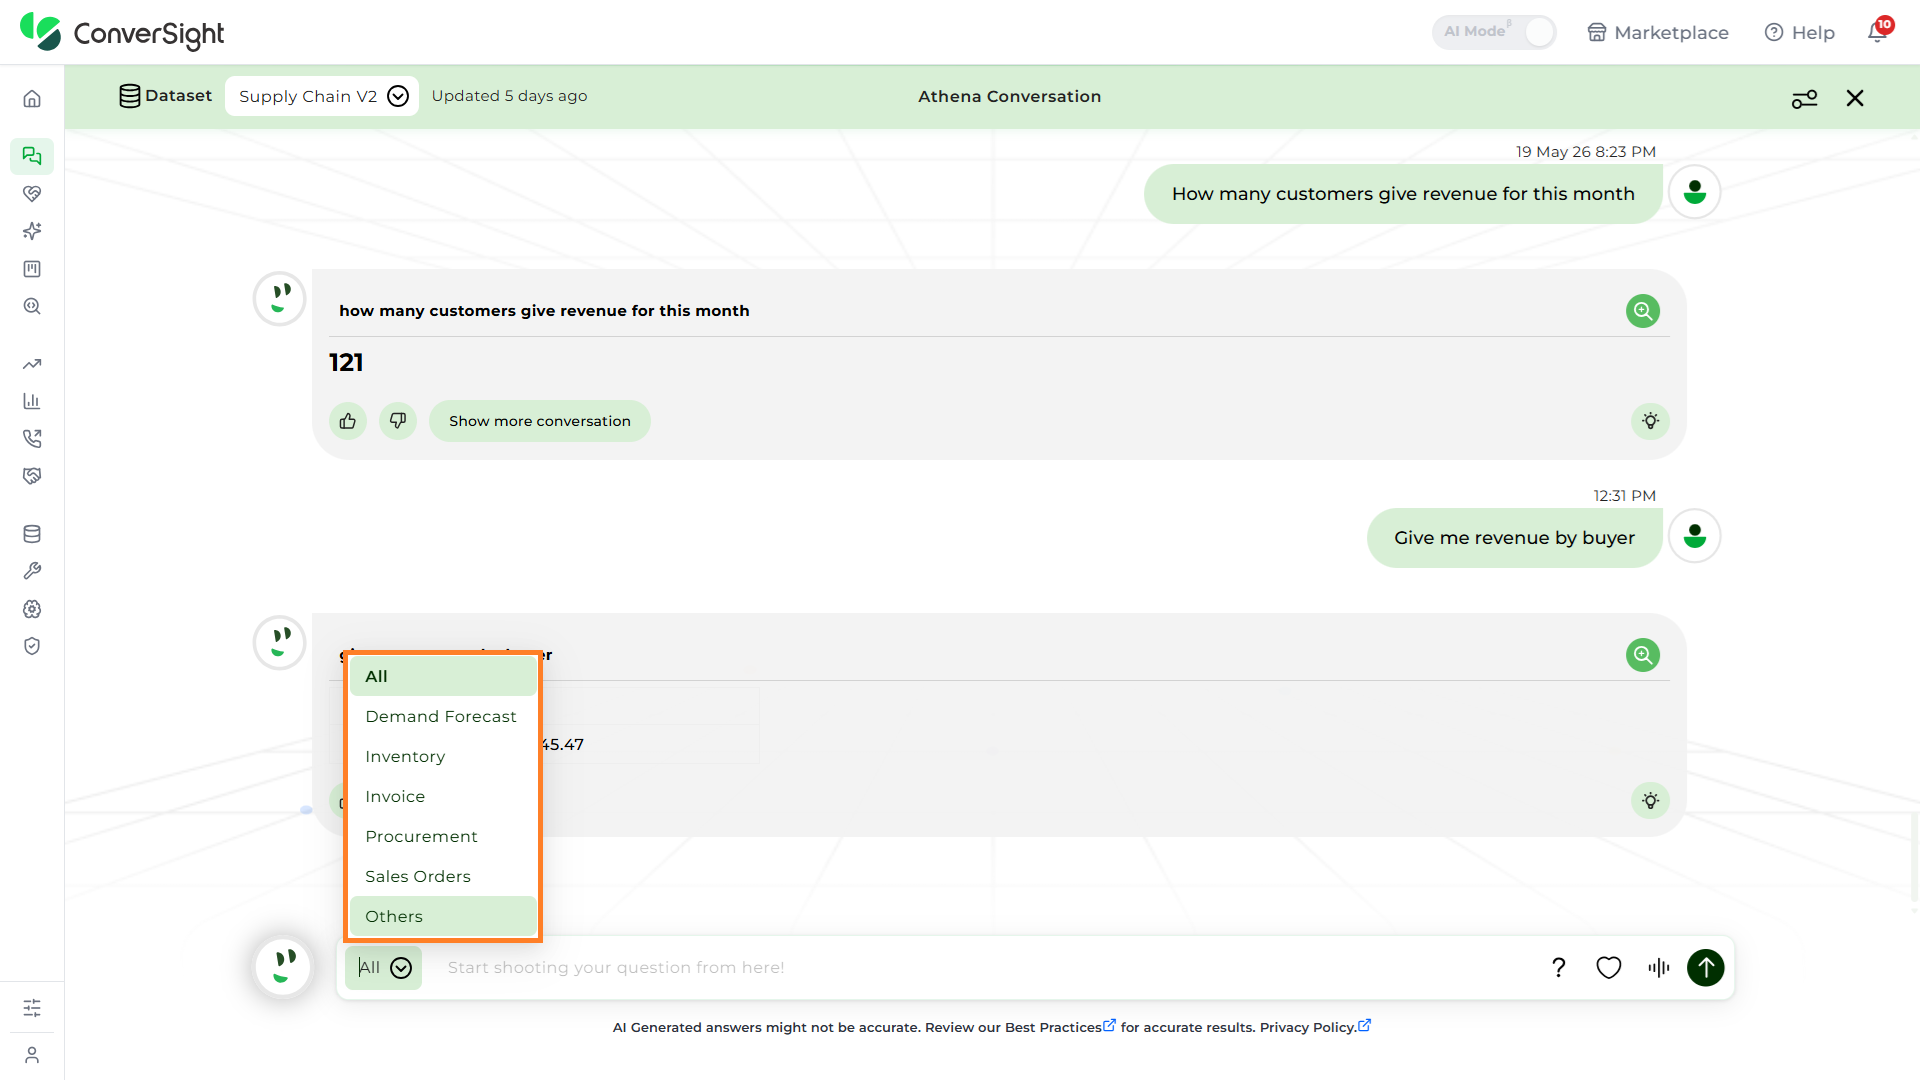Click the question input field
This screenshot has width=1920, height=1080.
[985, 967]
